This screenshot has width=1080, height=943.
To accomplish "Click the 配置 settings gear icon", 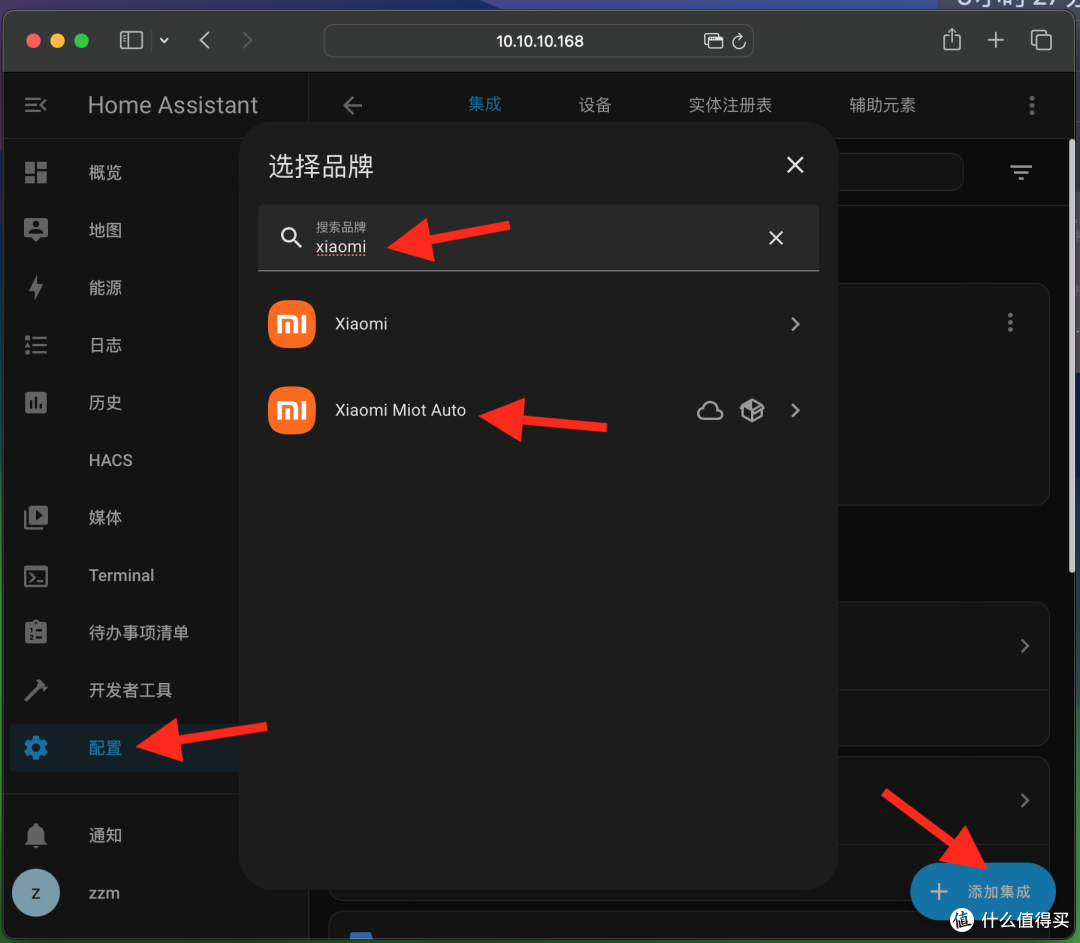I will tap(36, 747).
